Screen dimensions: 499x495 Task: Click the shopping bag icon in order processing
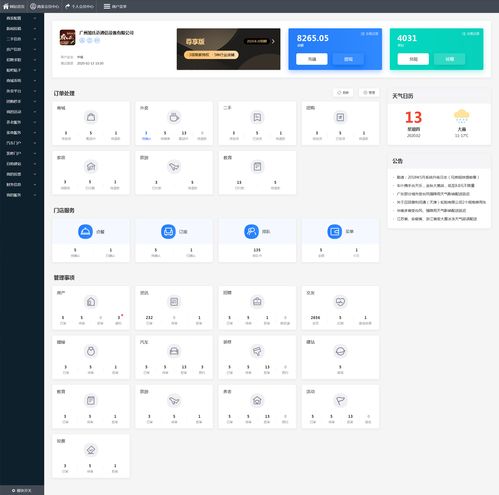91,117
